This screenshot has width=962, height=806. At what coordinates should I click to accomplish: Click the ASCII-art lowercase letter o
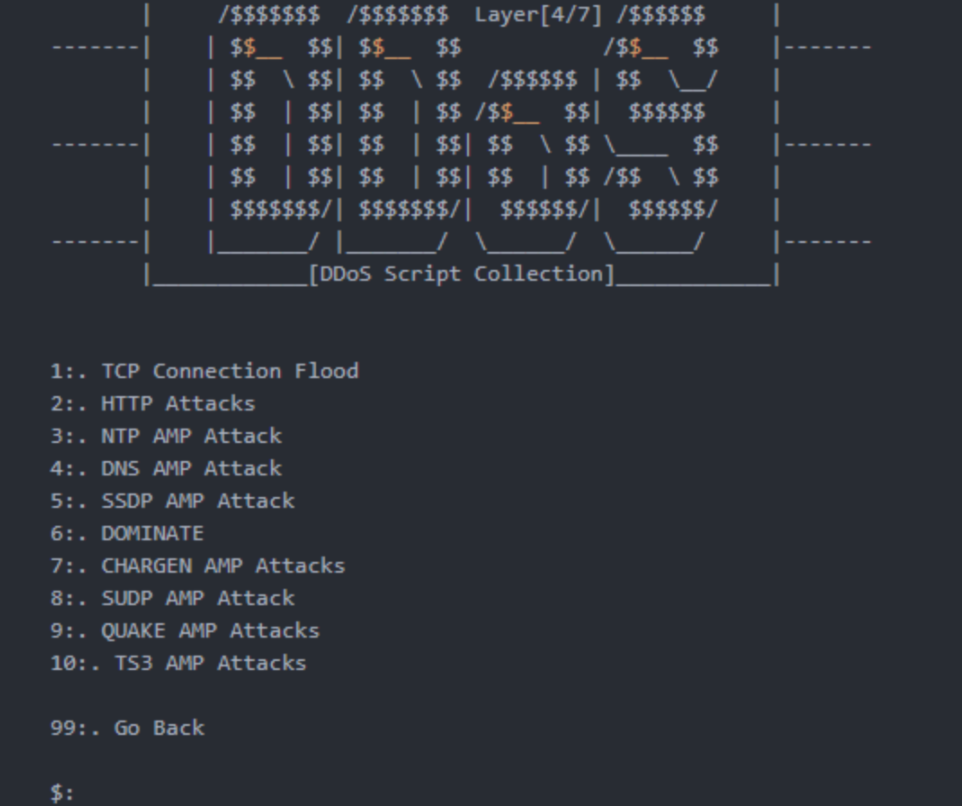531,161
